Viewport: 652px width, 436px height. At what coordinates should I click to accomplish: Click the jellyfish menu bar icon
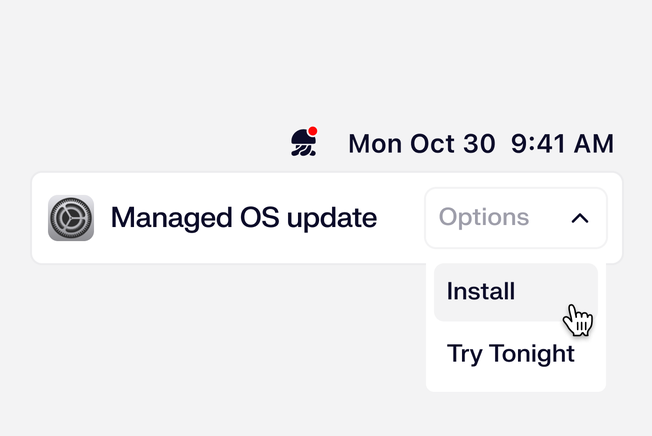304,144
